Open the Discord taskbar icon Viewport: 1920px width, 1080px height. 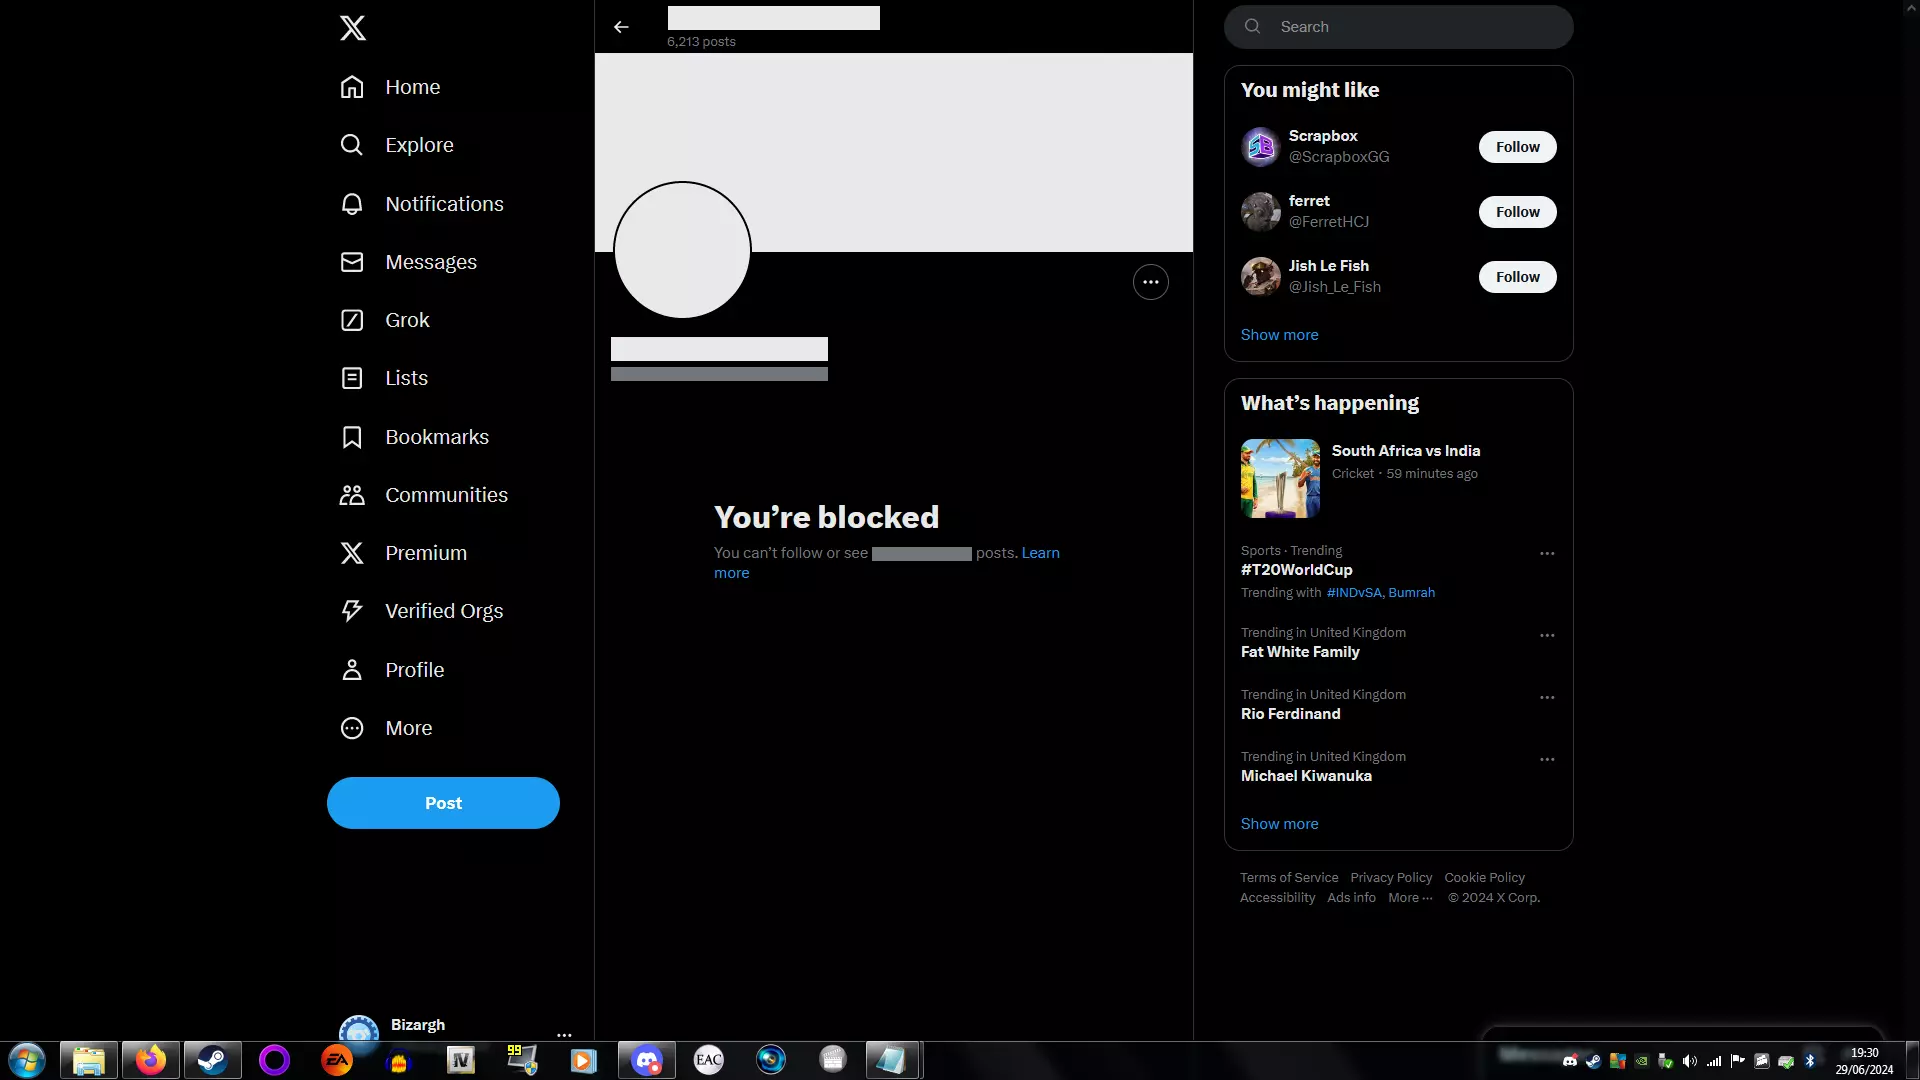point(647,1060)
